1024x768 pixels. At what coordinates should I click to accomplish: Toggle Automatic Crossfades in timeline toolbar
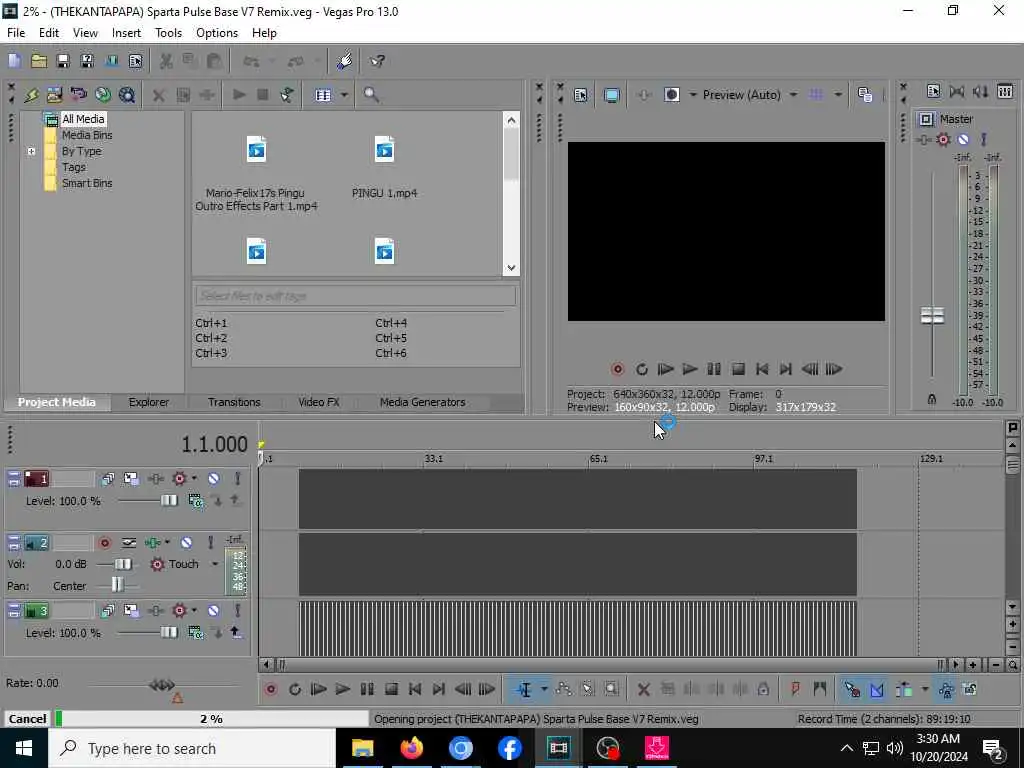tap(876, 689)
